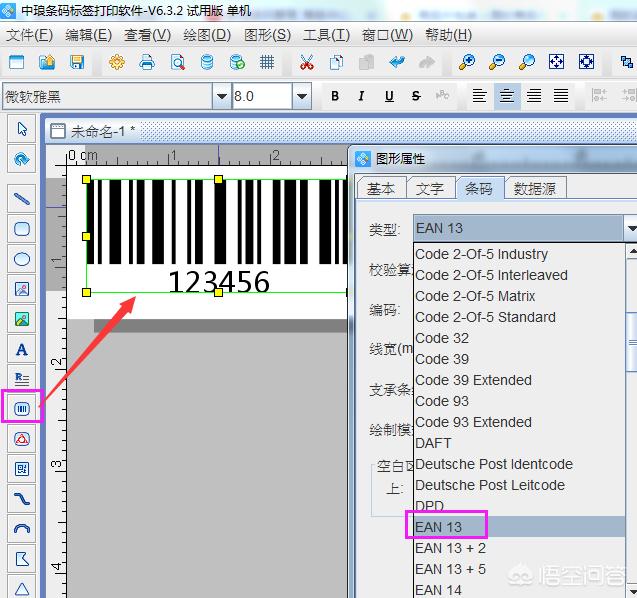This screenshot has height=598, width=637.
Task: Toggle underline formatting
Action: (x=389, y=96)
